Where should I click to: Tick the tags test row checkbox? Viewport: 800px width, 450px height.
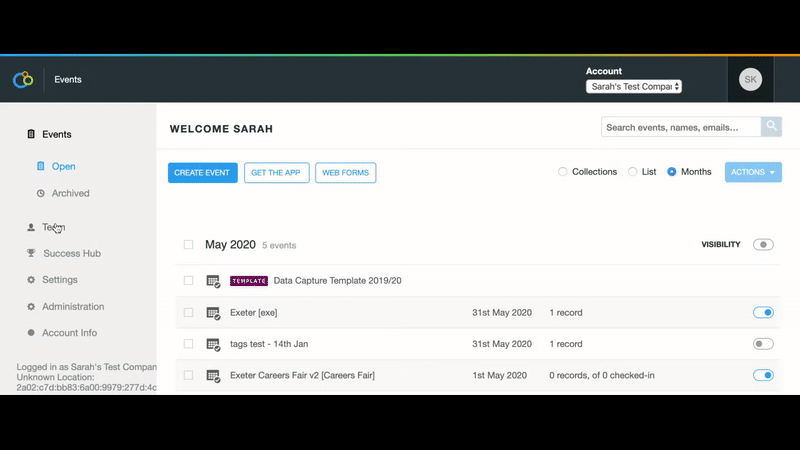point(188,344)
